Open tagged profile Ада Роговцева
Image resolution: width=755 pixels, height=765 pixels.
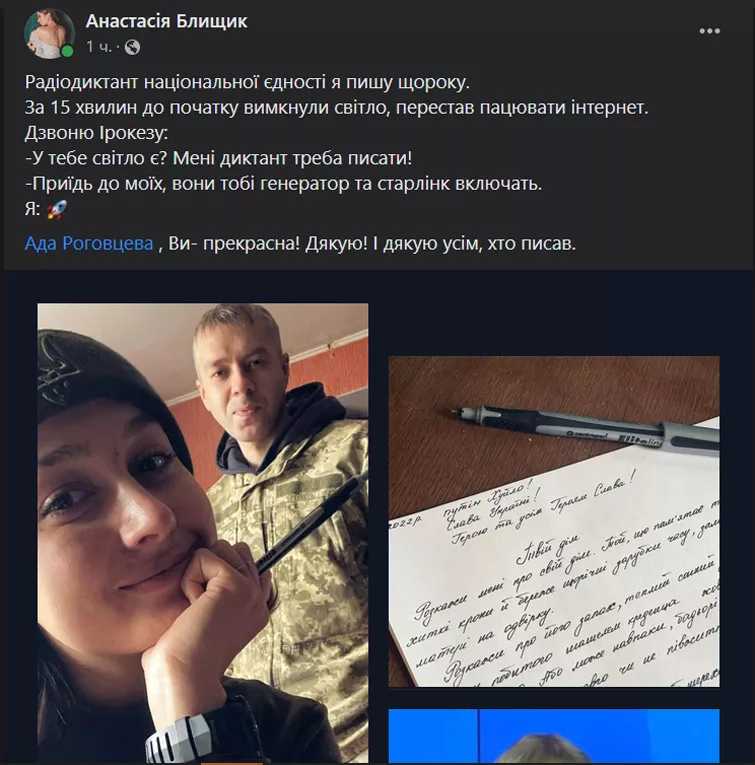pos(89,243)
